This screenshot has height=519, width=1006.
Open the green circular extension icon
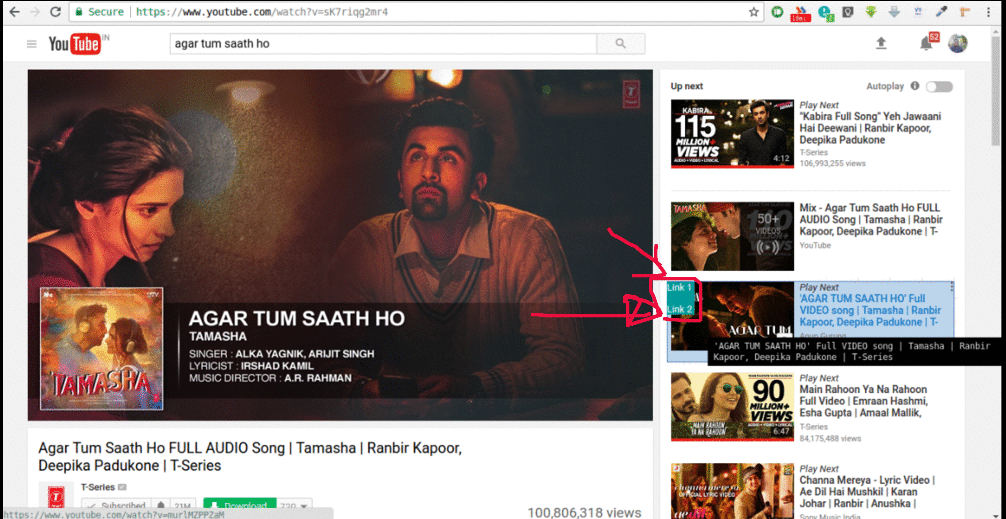(778, 12)
